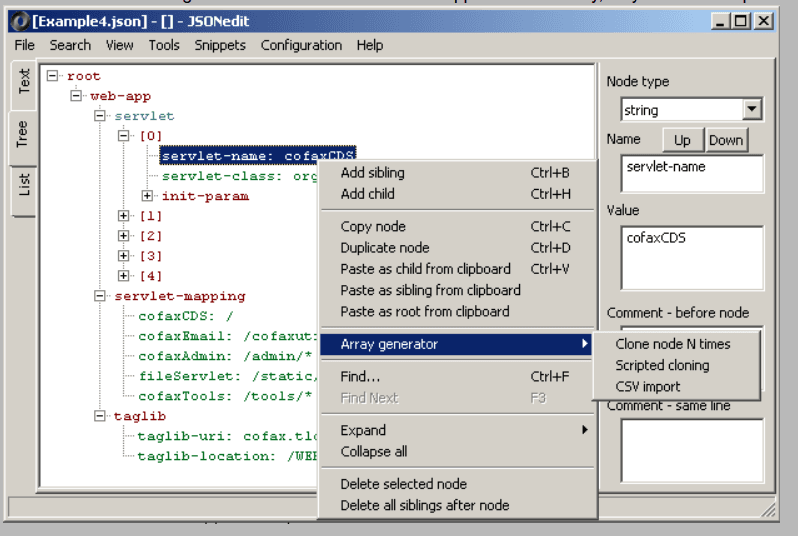Choose Add sibling from context menu
The height and width of the screenshot is (536, 798).
click(x=457, y=173)
